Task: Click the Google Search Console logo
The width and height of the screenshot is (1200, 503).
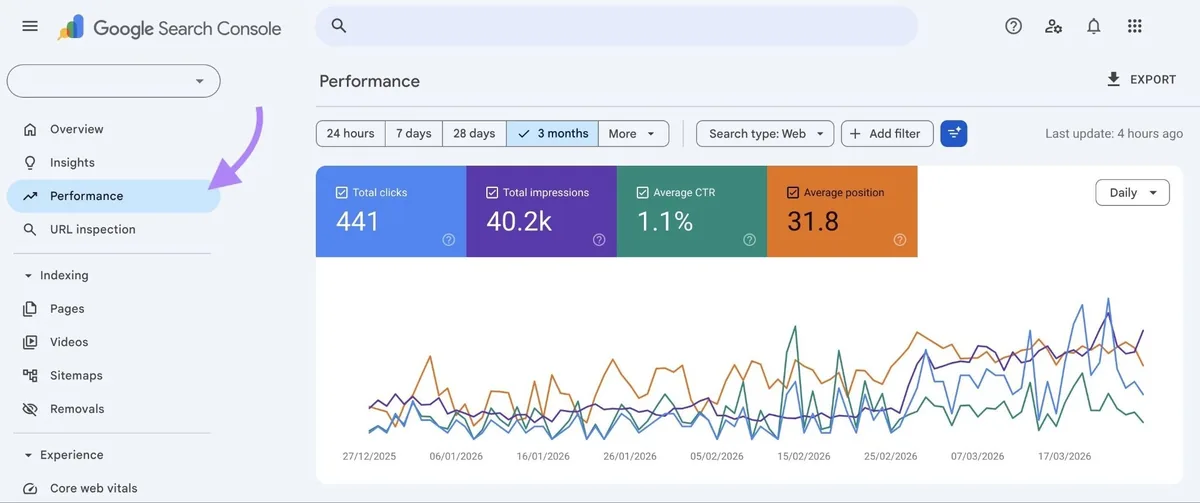Action: pos(170,28)
